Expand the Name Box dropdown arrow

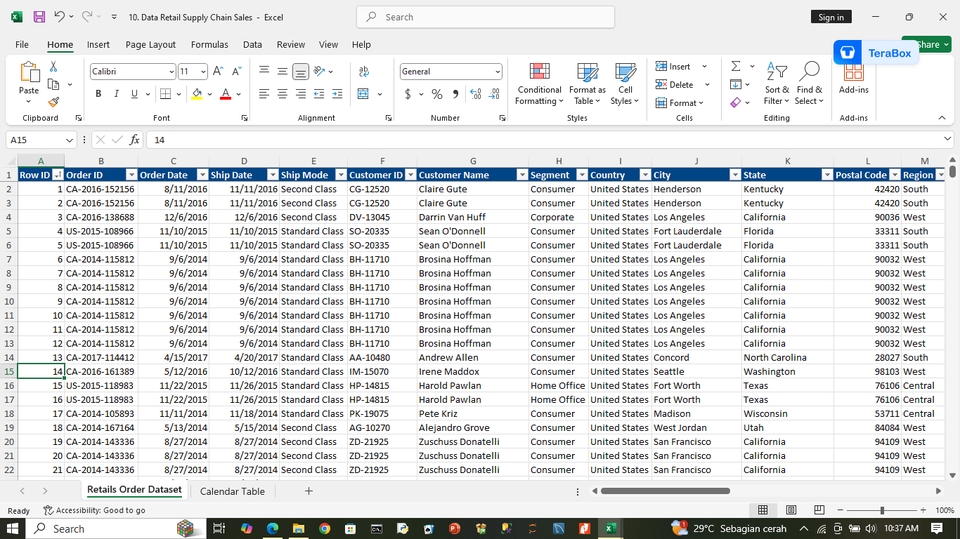pyautogui.click(x=69, y=140)
